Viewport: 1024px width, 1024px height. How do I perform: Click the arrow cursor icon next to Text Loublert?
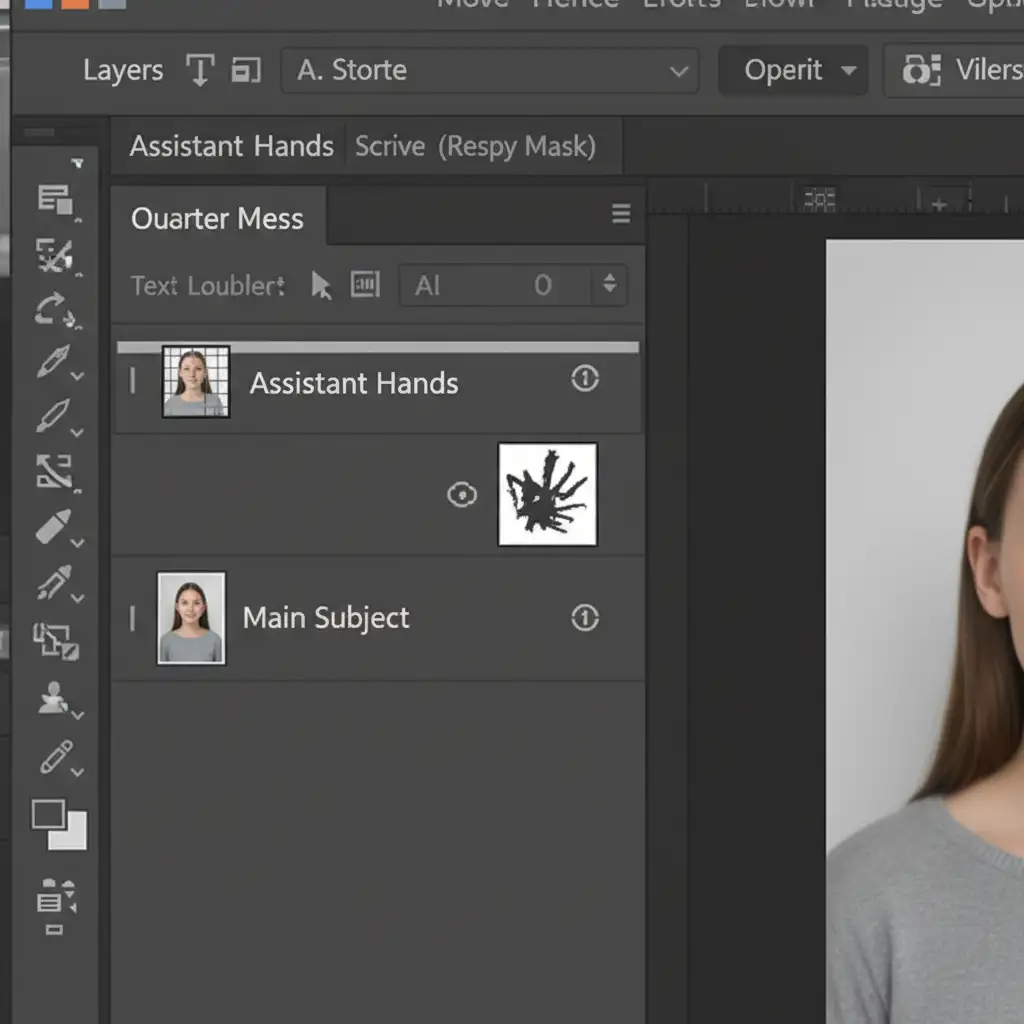point(321,286)
